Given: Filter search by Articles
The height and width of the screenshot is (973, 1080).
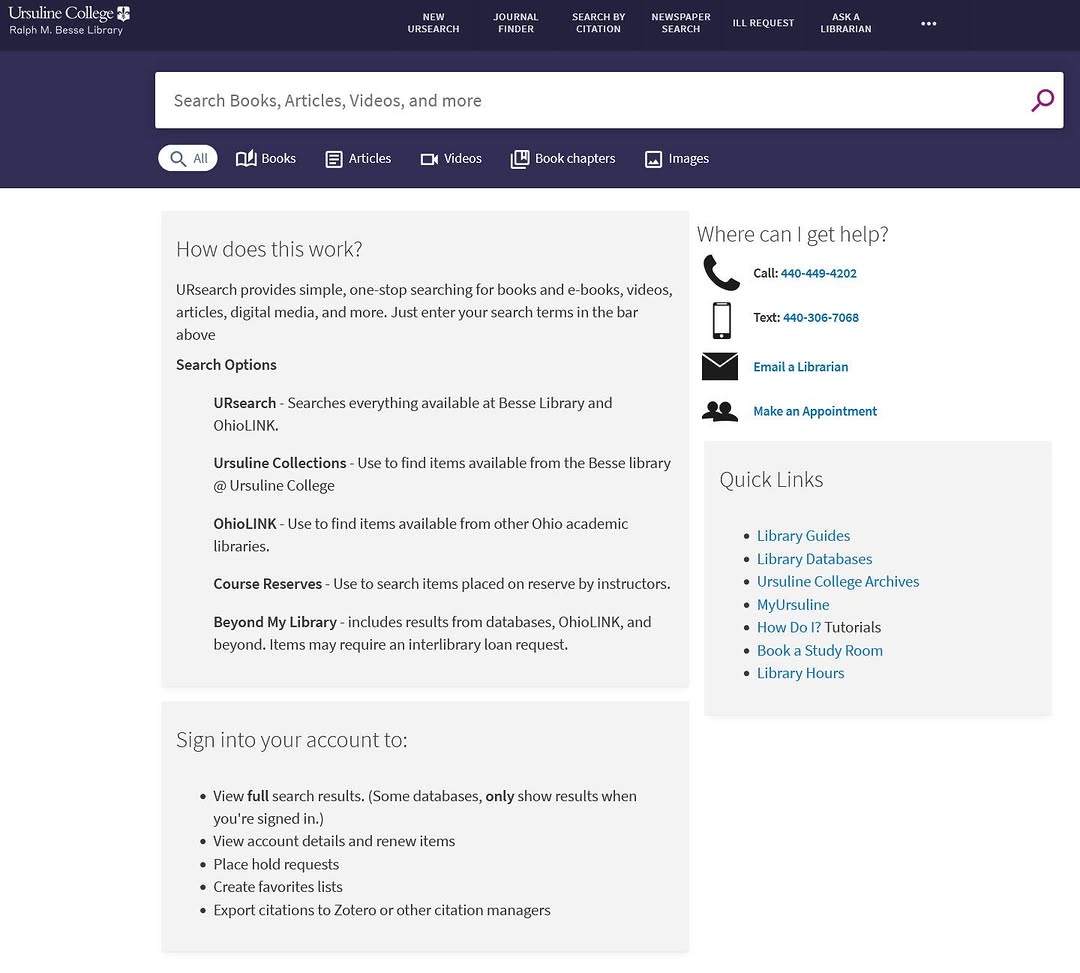Looking at the screenshot, I should (x=358, y=159).
